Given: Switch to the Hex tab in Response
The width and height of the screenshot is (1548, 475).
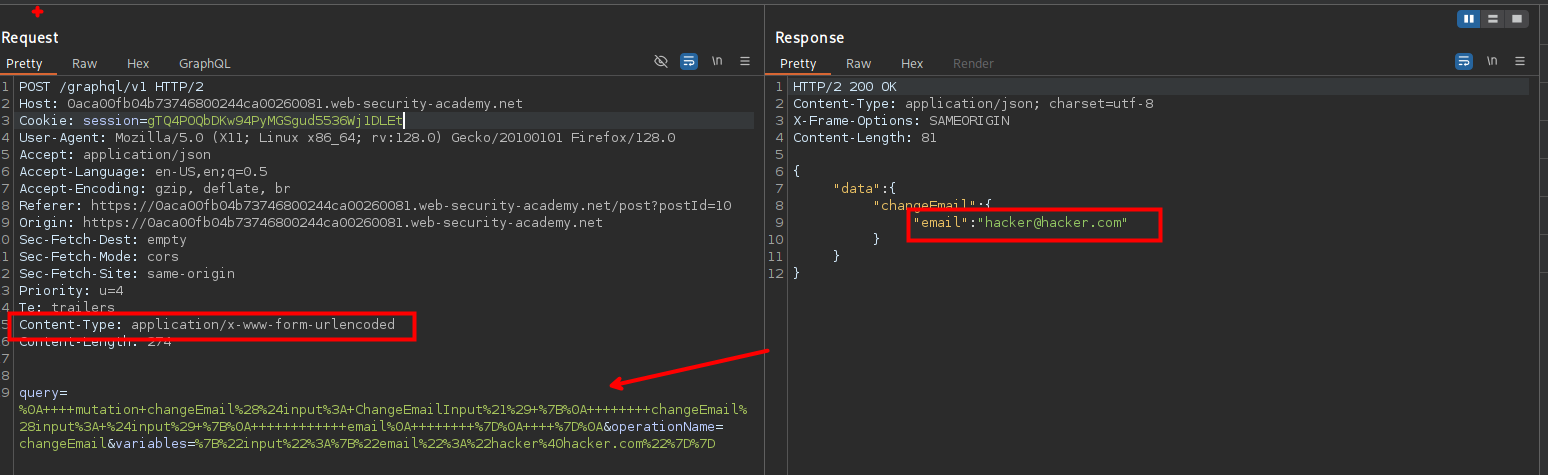Looking at the screenshot, I should click(912, 63).
